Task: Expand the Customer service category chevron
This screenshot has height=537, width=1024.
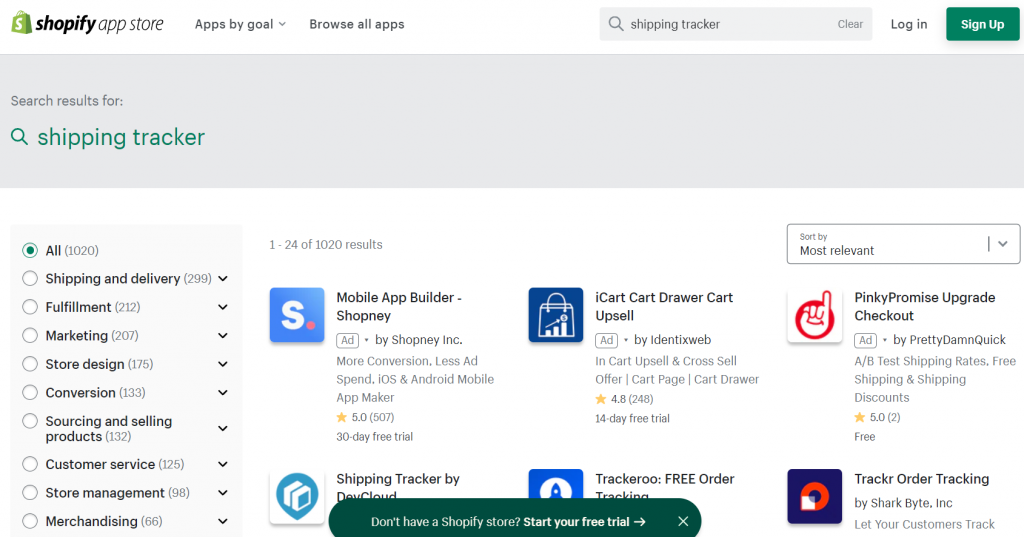Action: (223, 464)
